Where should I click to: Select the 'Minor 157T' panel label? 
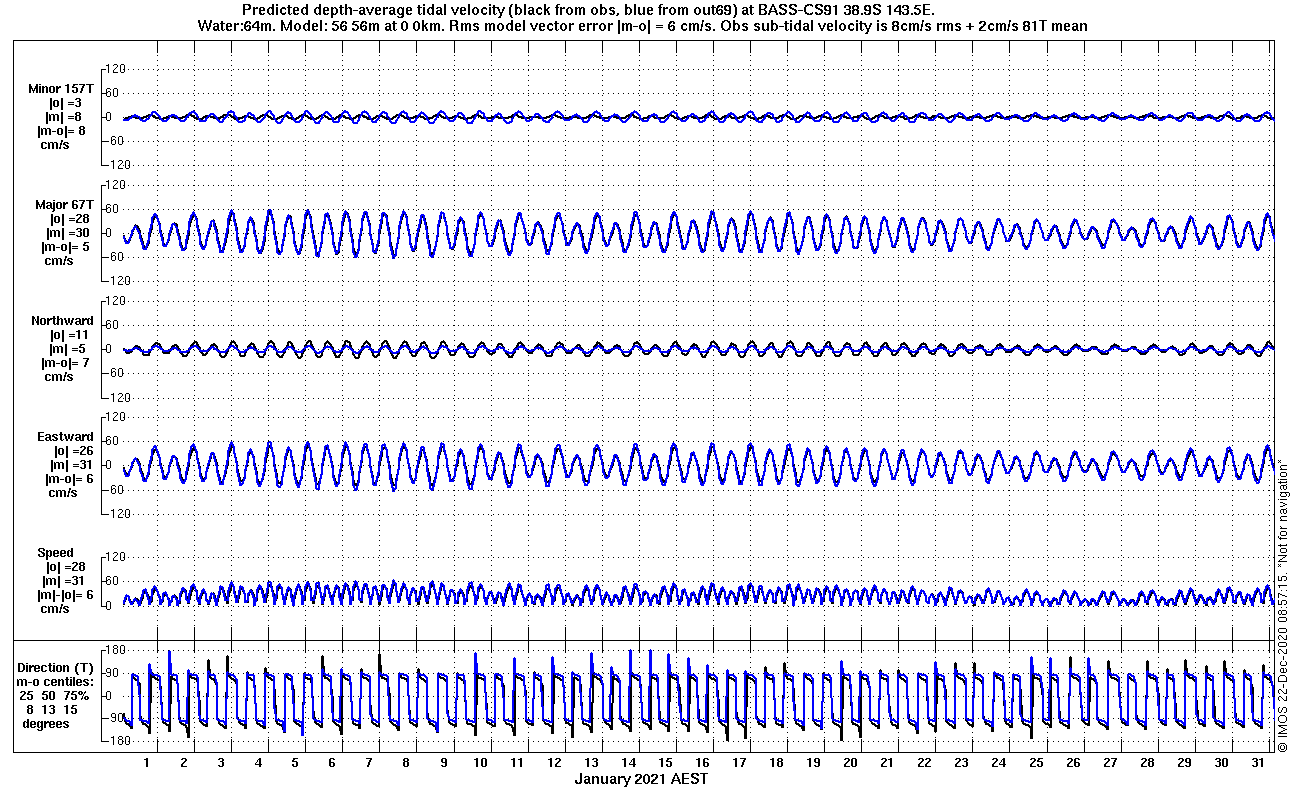click(x=61, y=89)
